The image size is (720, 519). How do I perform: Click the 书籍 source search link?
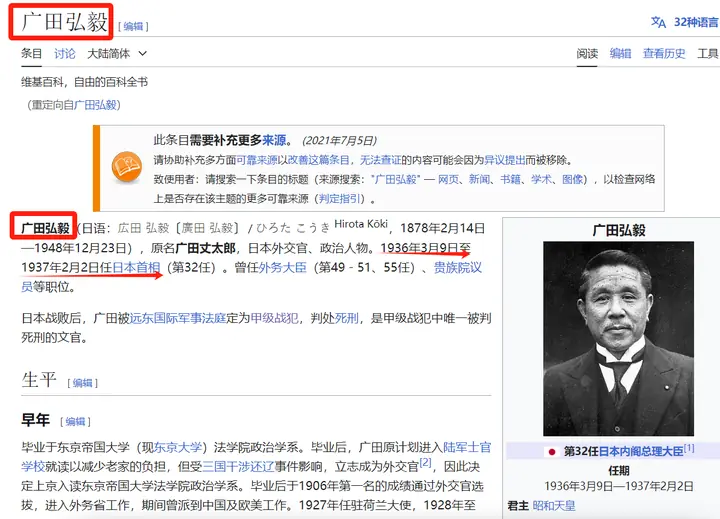(x=510, y=179)
